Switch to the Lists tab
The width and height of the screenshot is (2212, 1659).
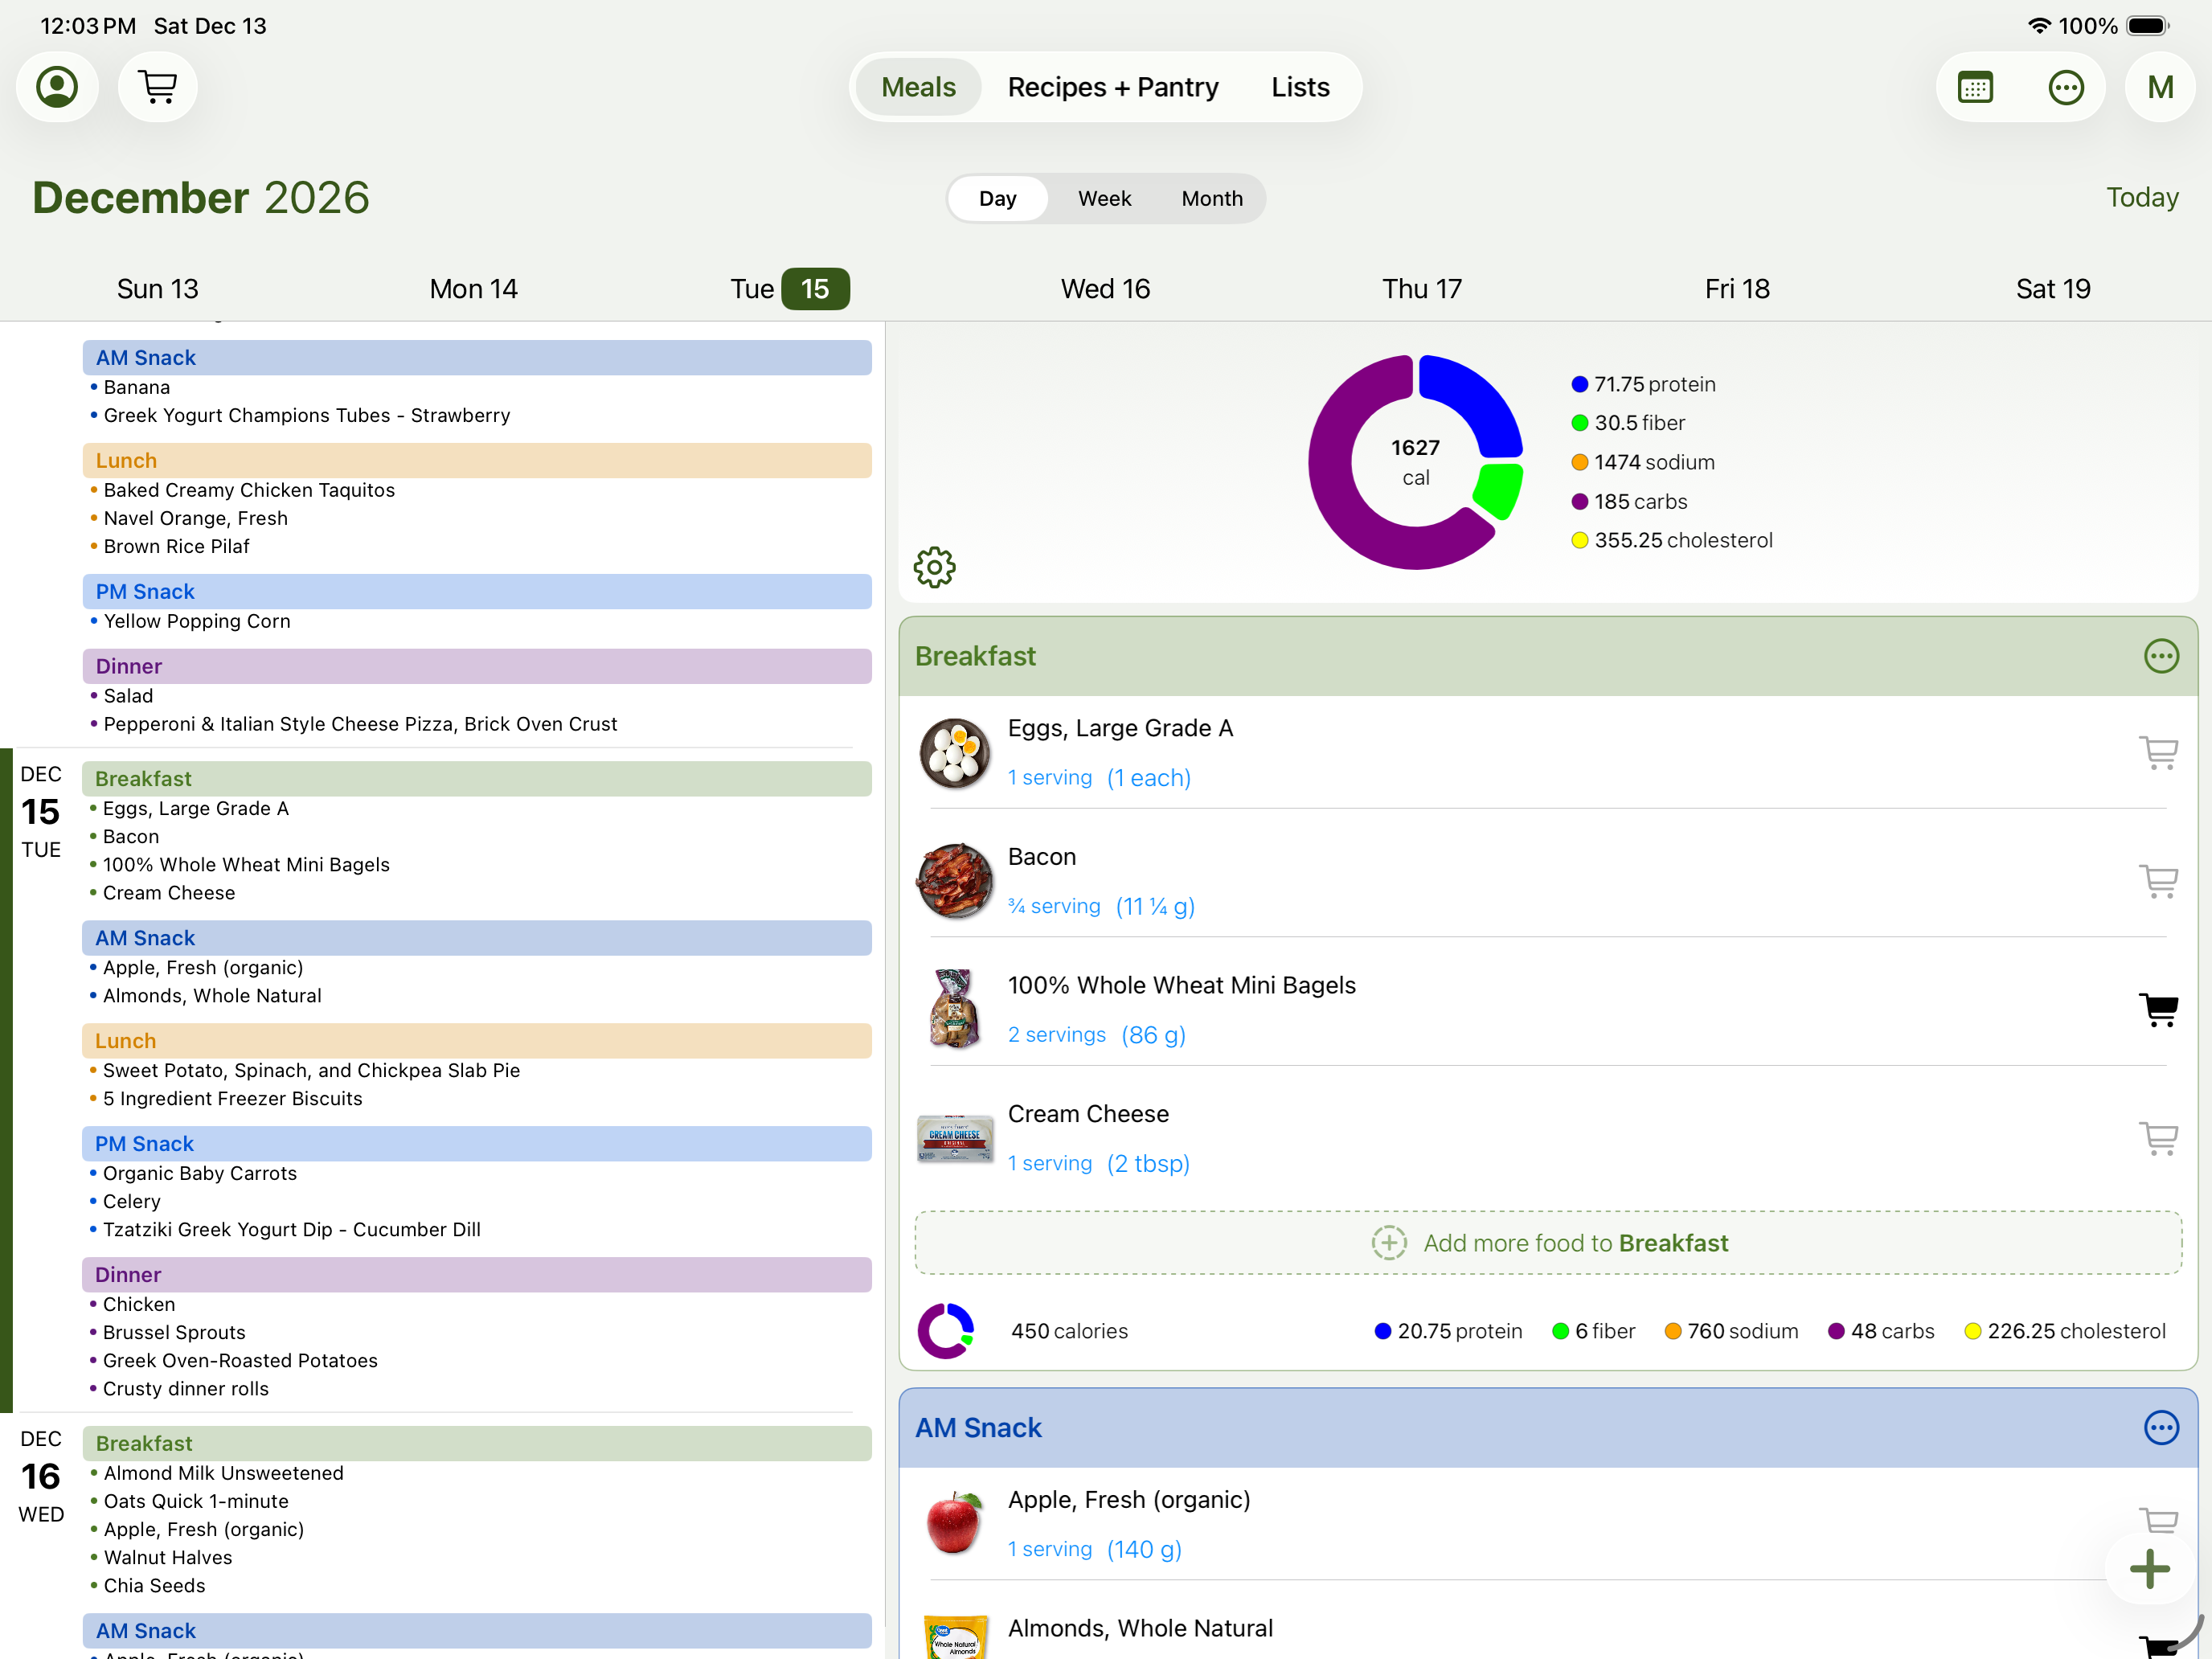coord(1299,87)
